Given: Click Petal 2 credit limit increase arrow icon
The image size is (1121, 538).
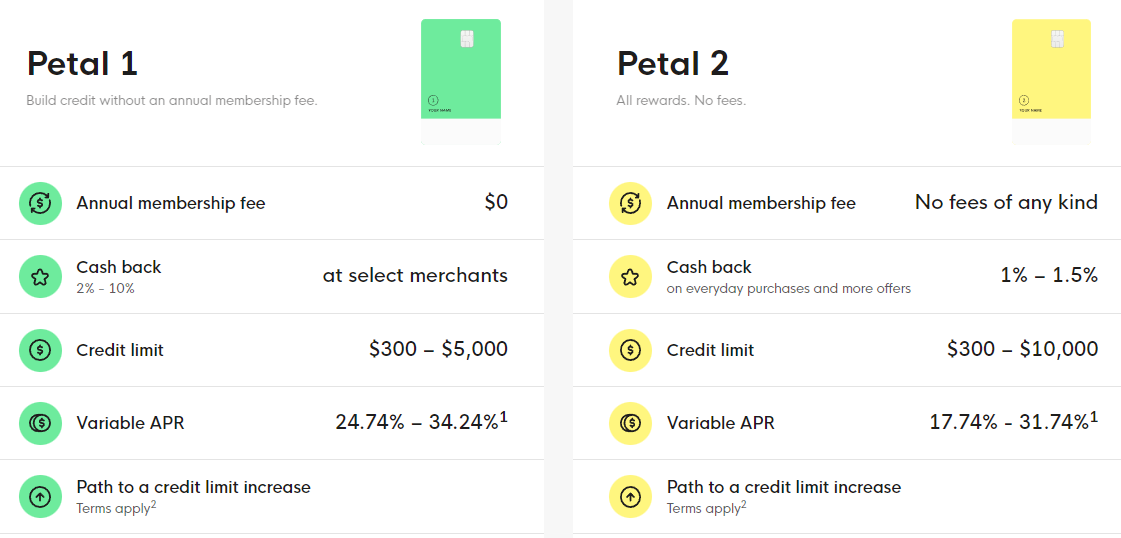Looking at the screenshot, I should (630, 497).
